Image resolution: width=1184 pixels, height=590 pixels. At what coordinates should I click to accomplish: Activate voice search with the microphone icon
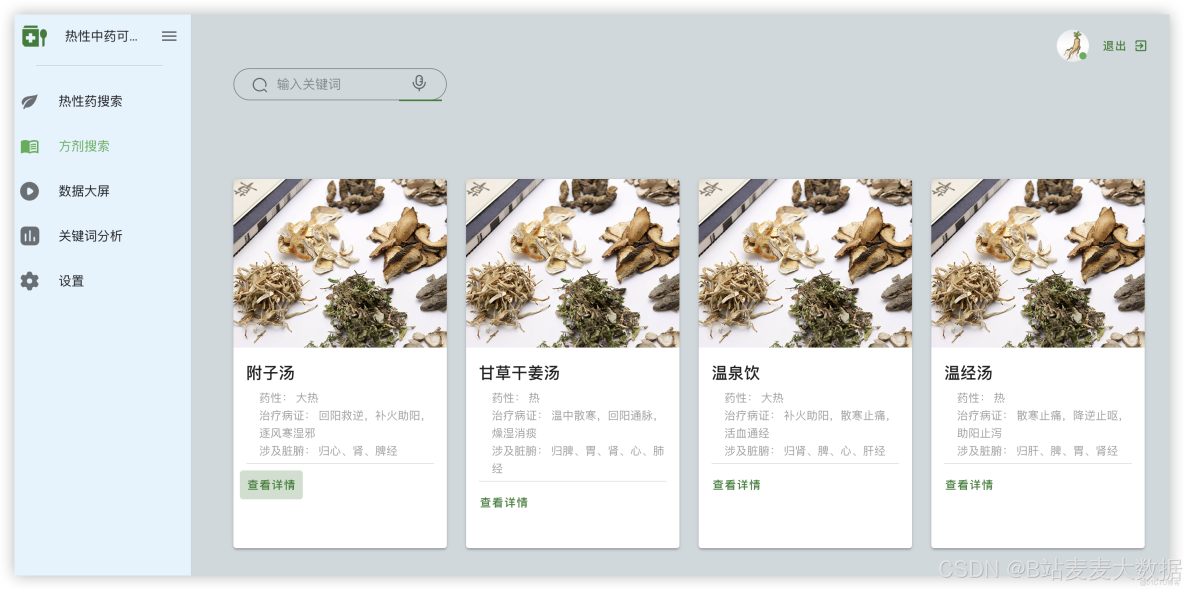(x=418, y=84)
